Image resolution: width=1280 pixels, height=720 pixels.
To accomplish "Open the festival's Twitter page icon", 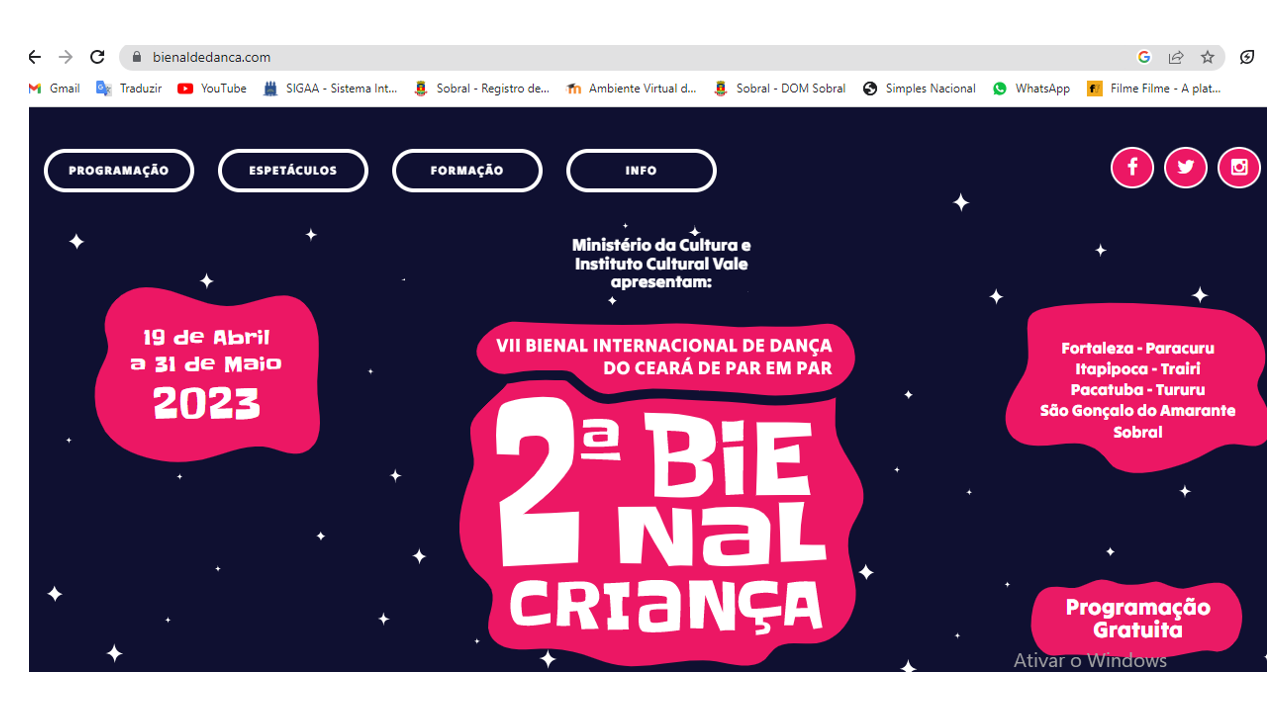I will 1185,167.
